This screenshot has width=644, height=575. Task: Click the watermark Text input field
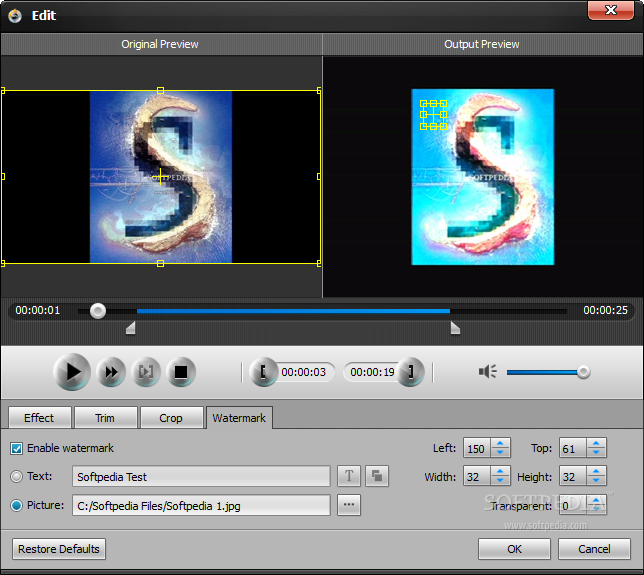point(201,476)
